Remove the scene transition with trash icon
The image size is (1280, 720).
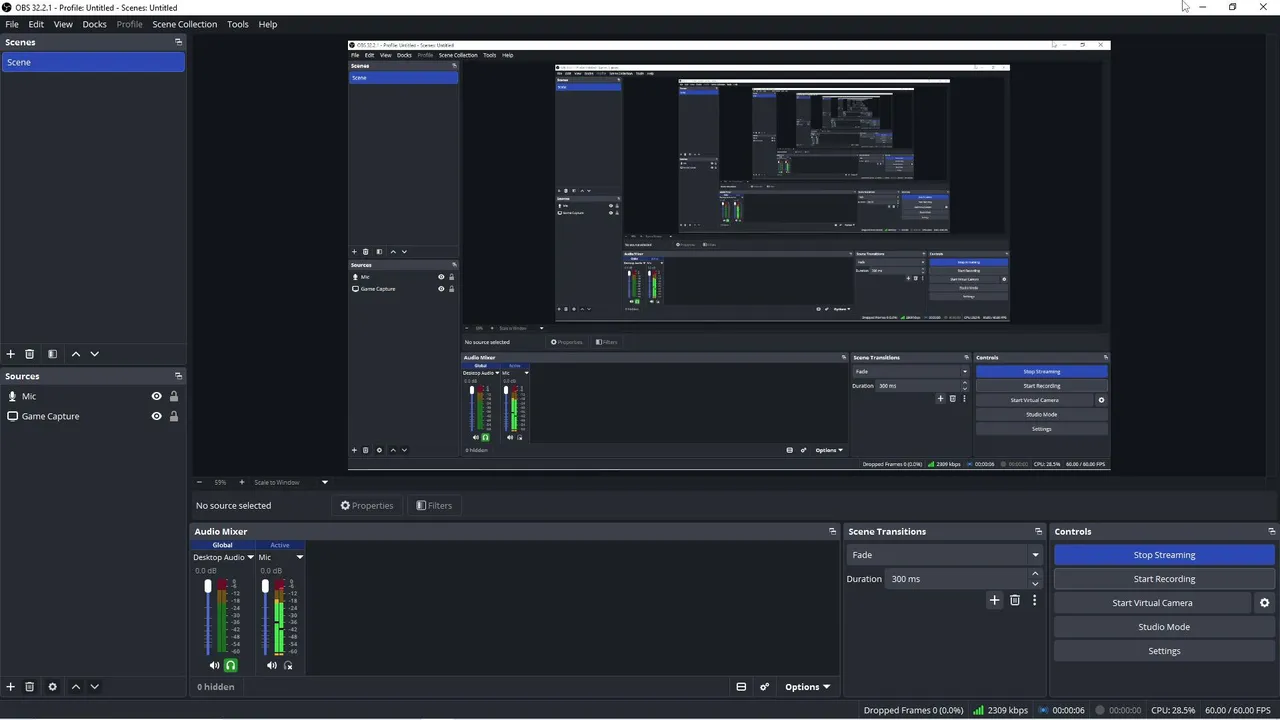[1015, 600]
